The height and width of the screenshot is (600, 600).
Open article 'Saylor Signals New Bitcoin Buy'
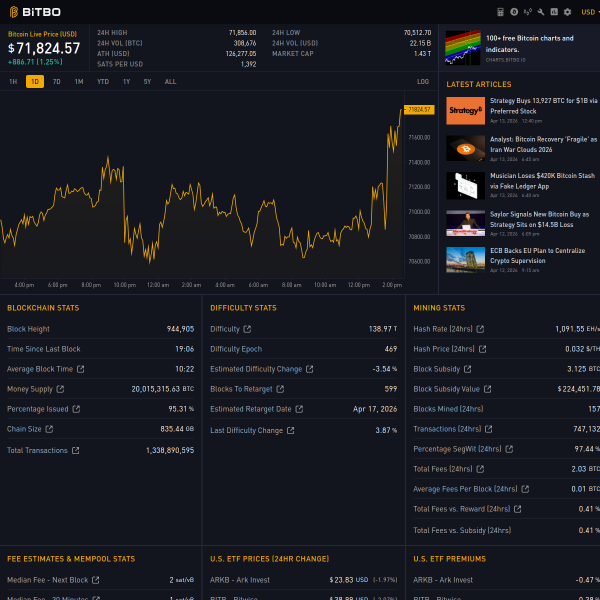coord(540,219)
